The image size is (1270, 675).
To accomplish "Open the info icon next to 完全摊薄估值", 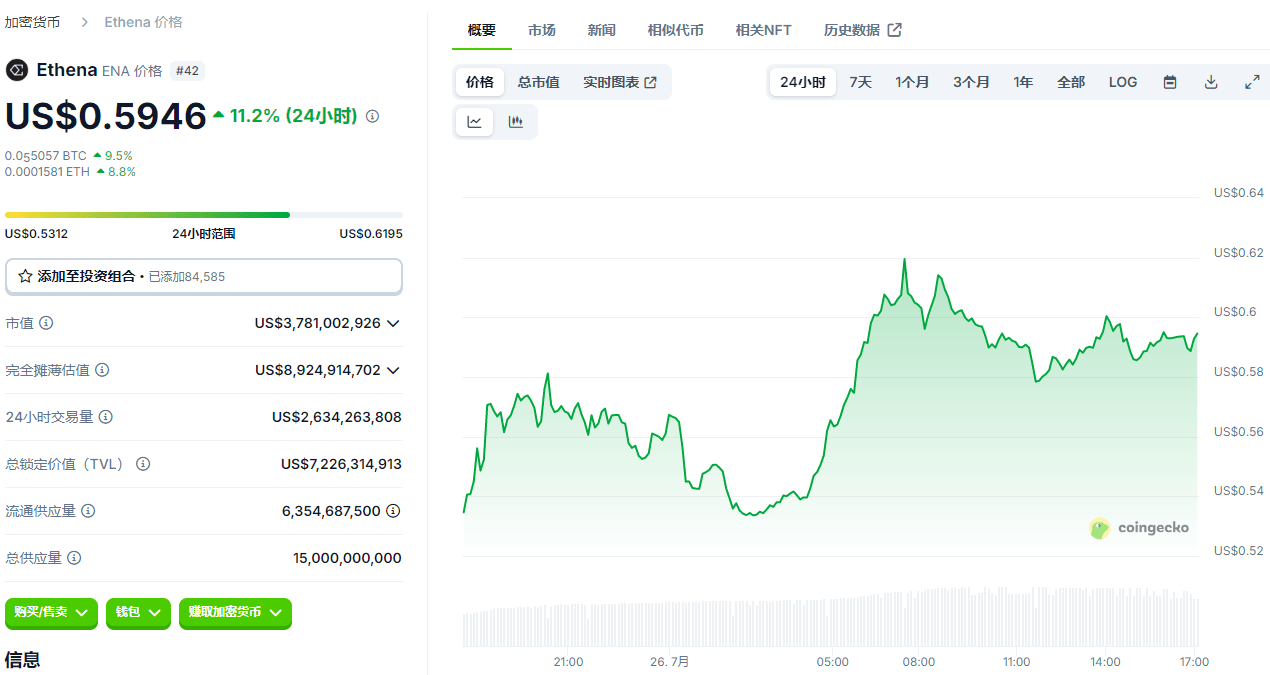I will click(102, 370).
